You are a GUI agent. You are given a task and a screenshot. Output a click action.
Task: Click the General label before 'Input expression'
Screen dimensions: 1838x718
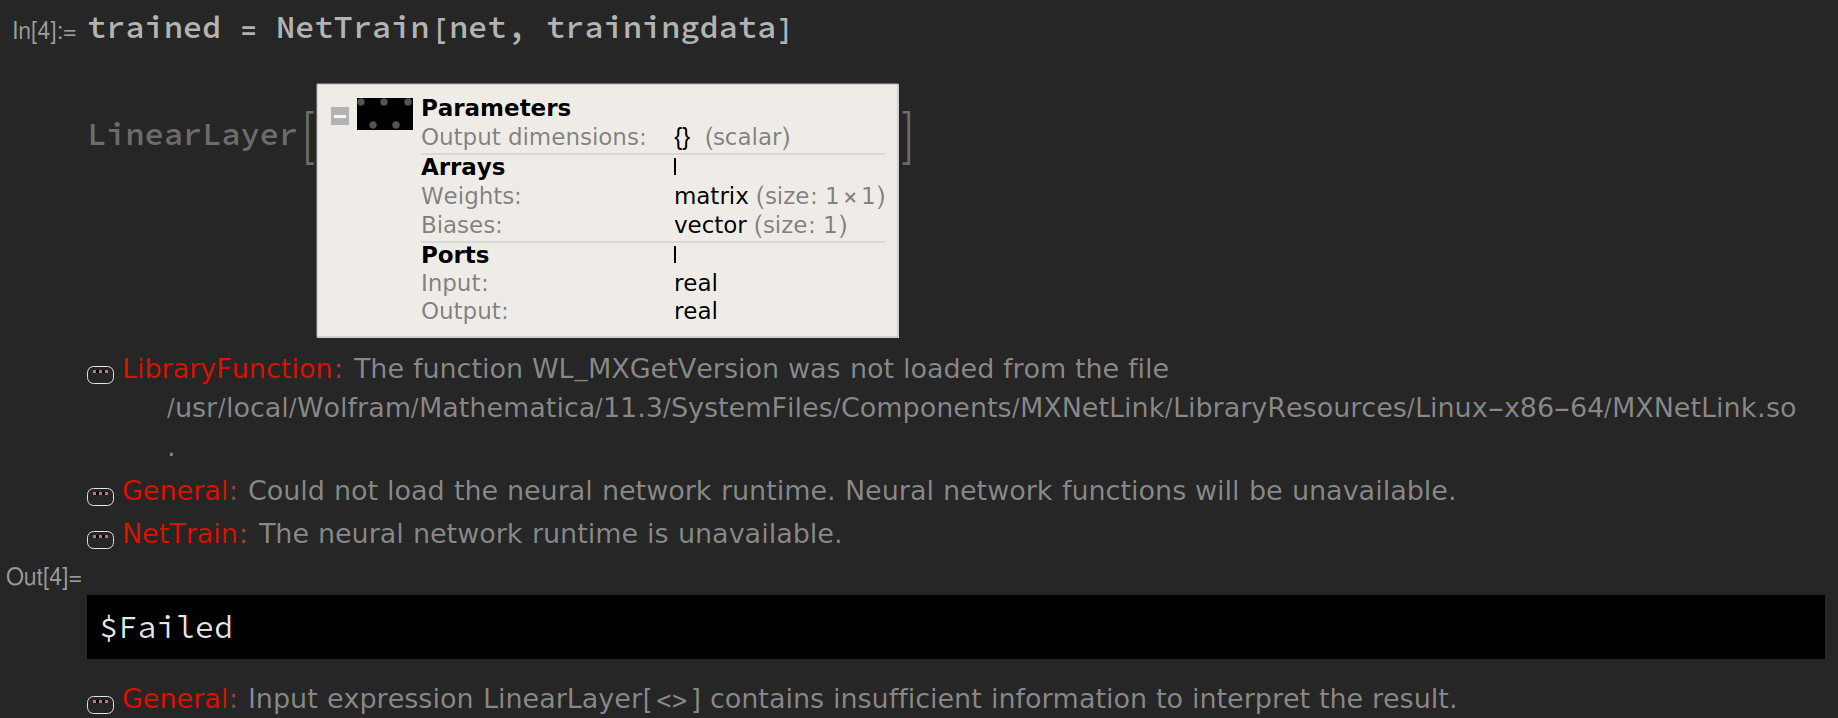pyautogui.click(x=180, y=699)
